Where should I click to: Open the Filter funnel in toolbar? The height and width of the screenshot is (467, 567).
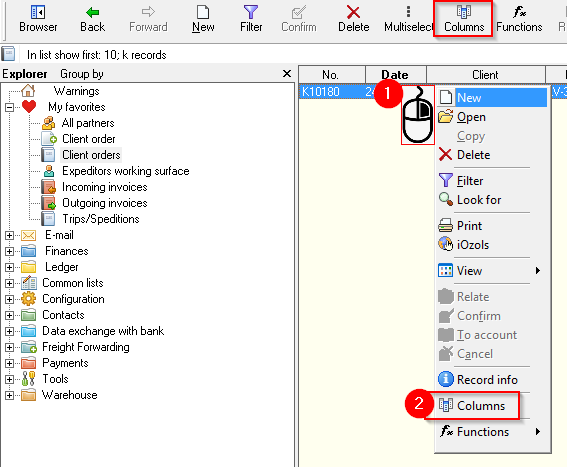(x=251, y=12)
